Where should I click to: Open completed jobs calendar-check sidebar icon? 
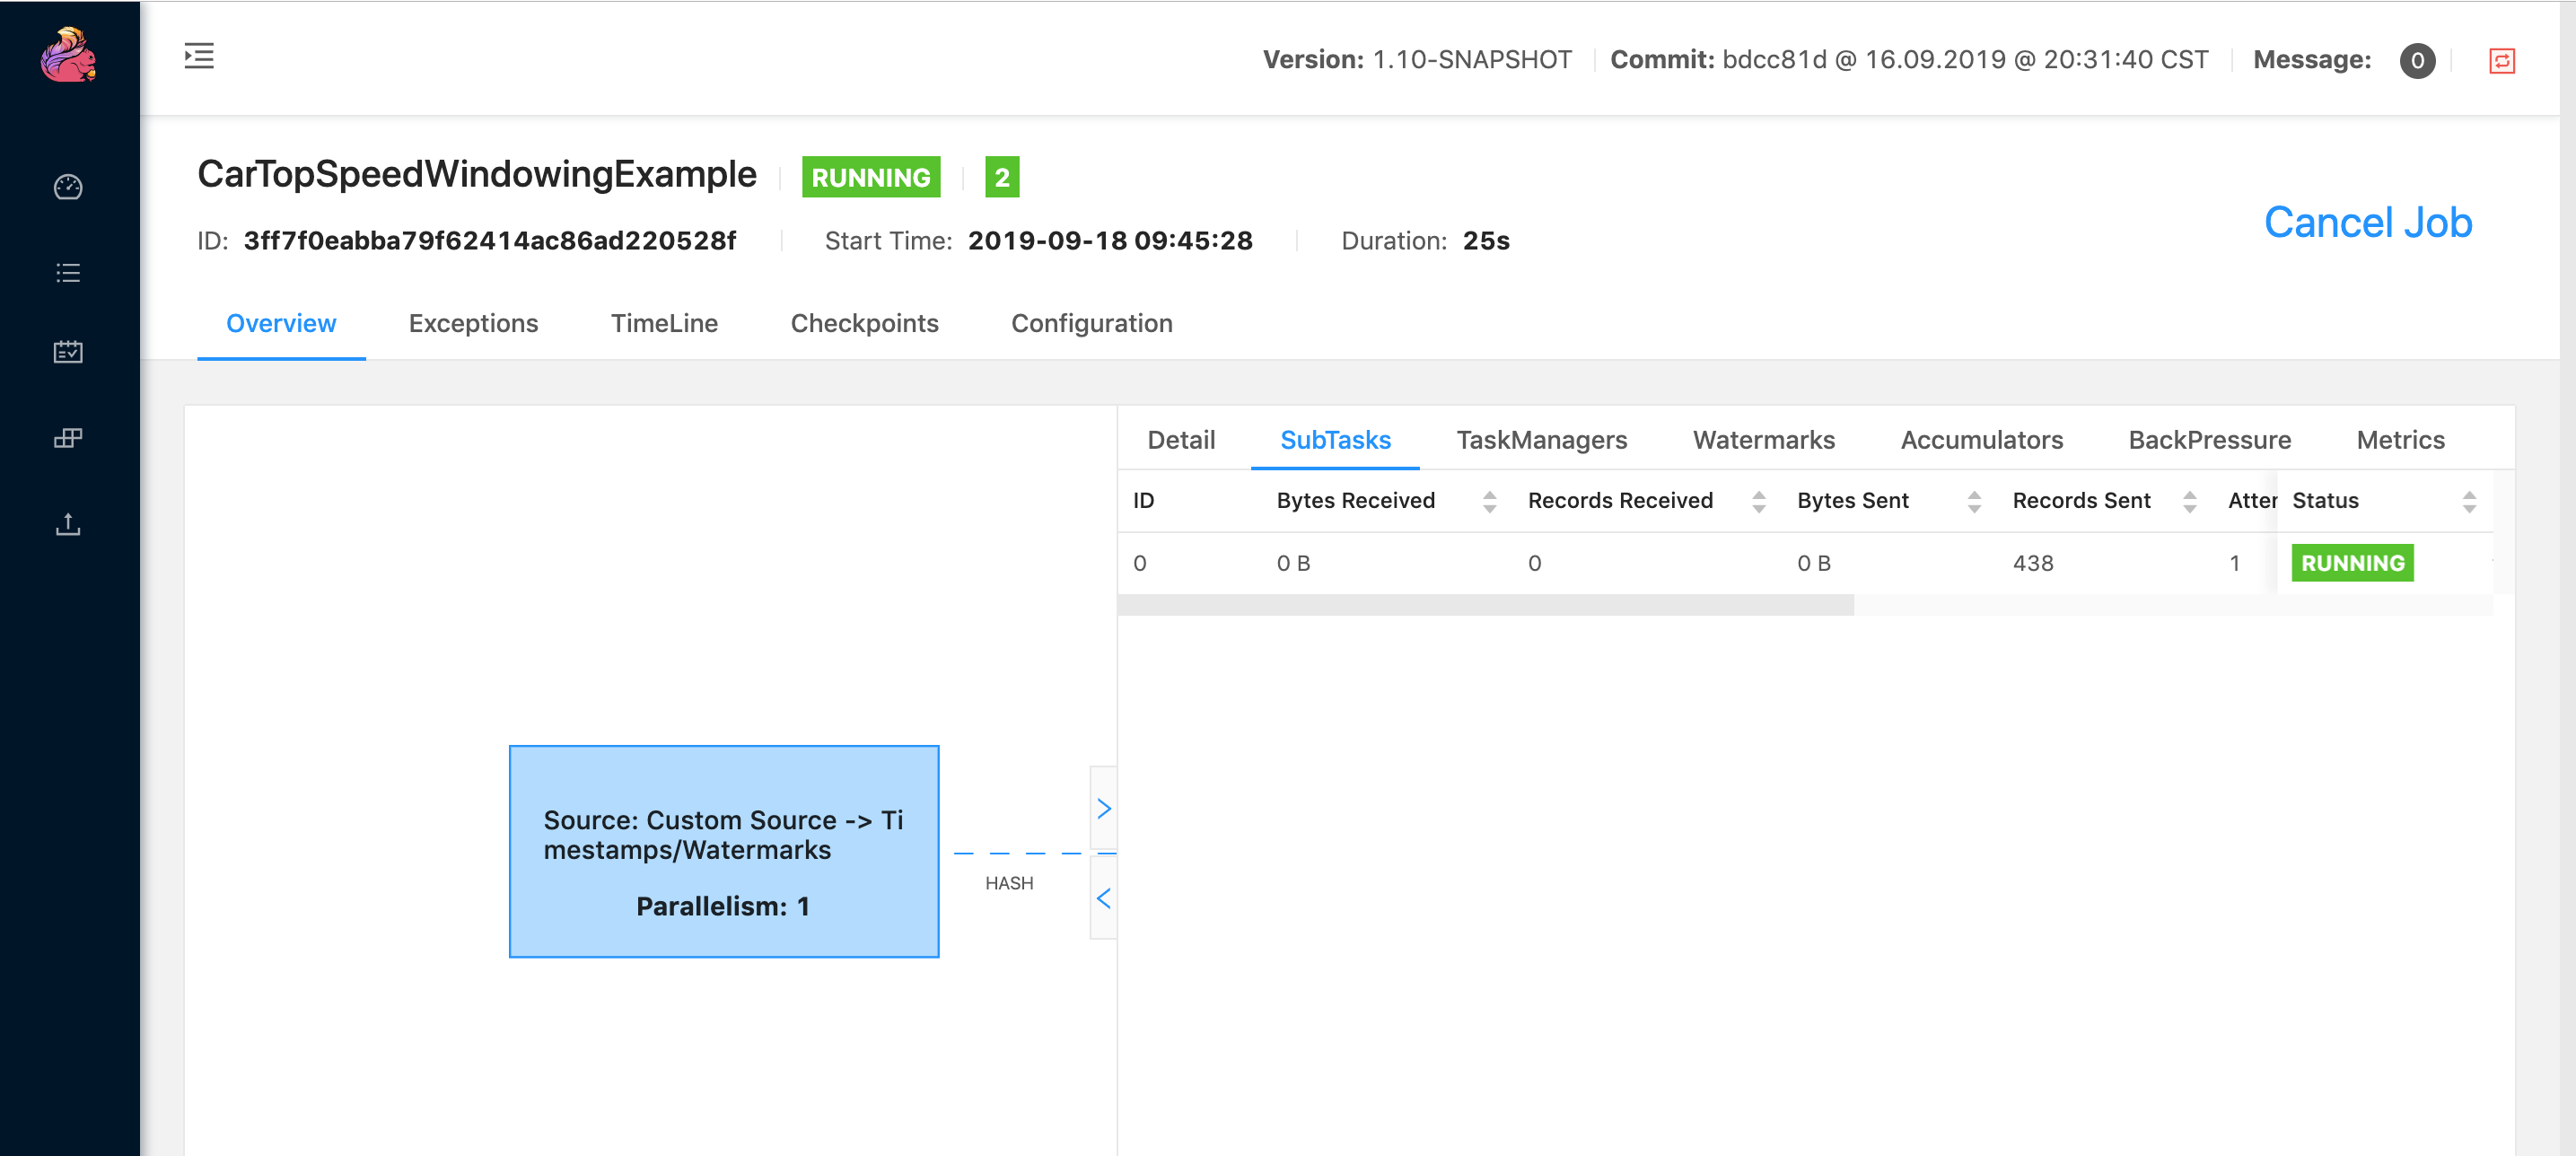coord(68,352)
